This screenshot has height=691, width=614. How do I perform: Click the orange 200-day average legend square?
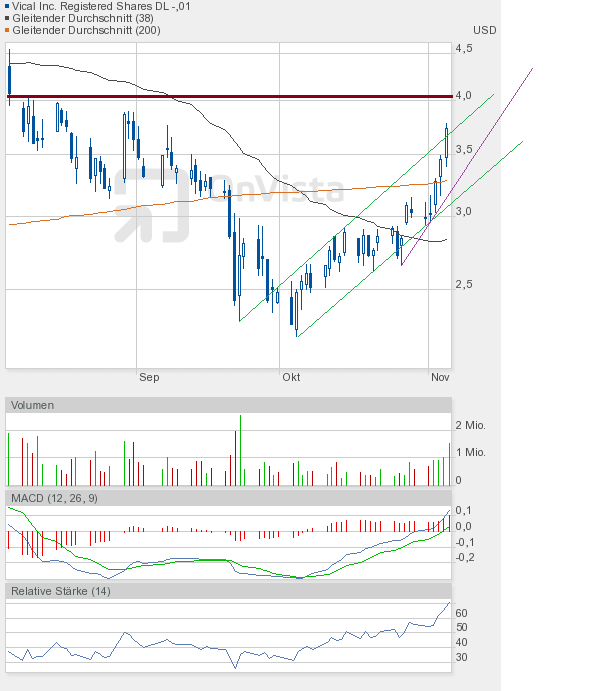[4, 30]
